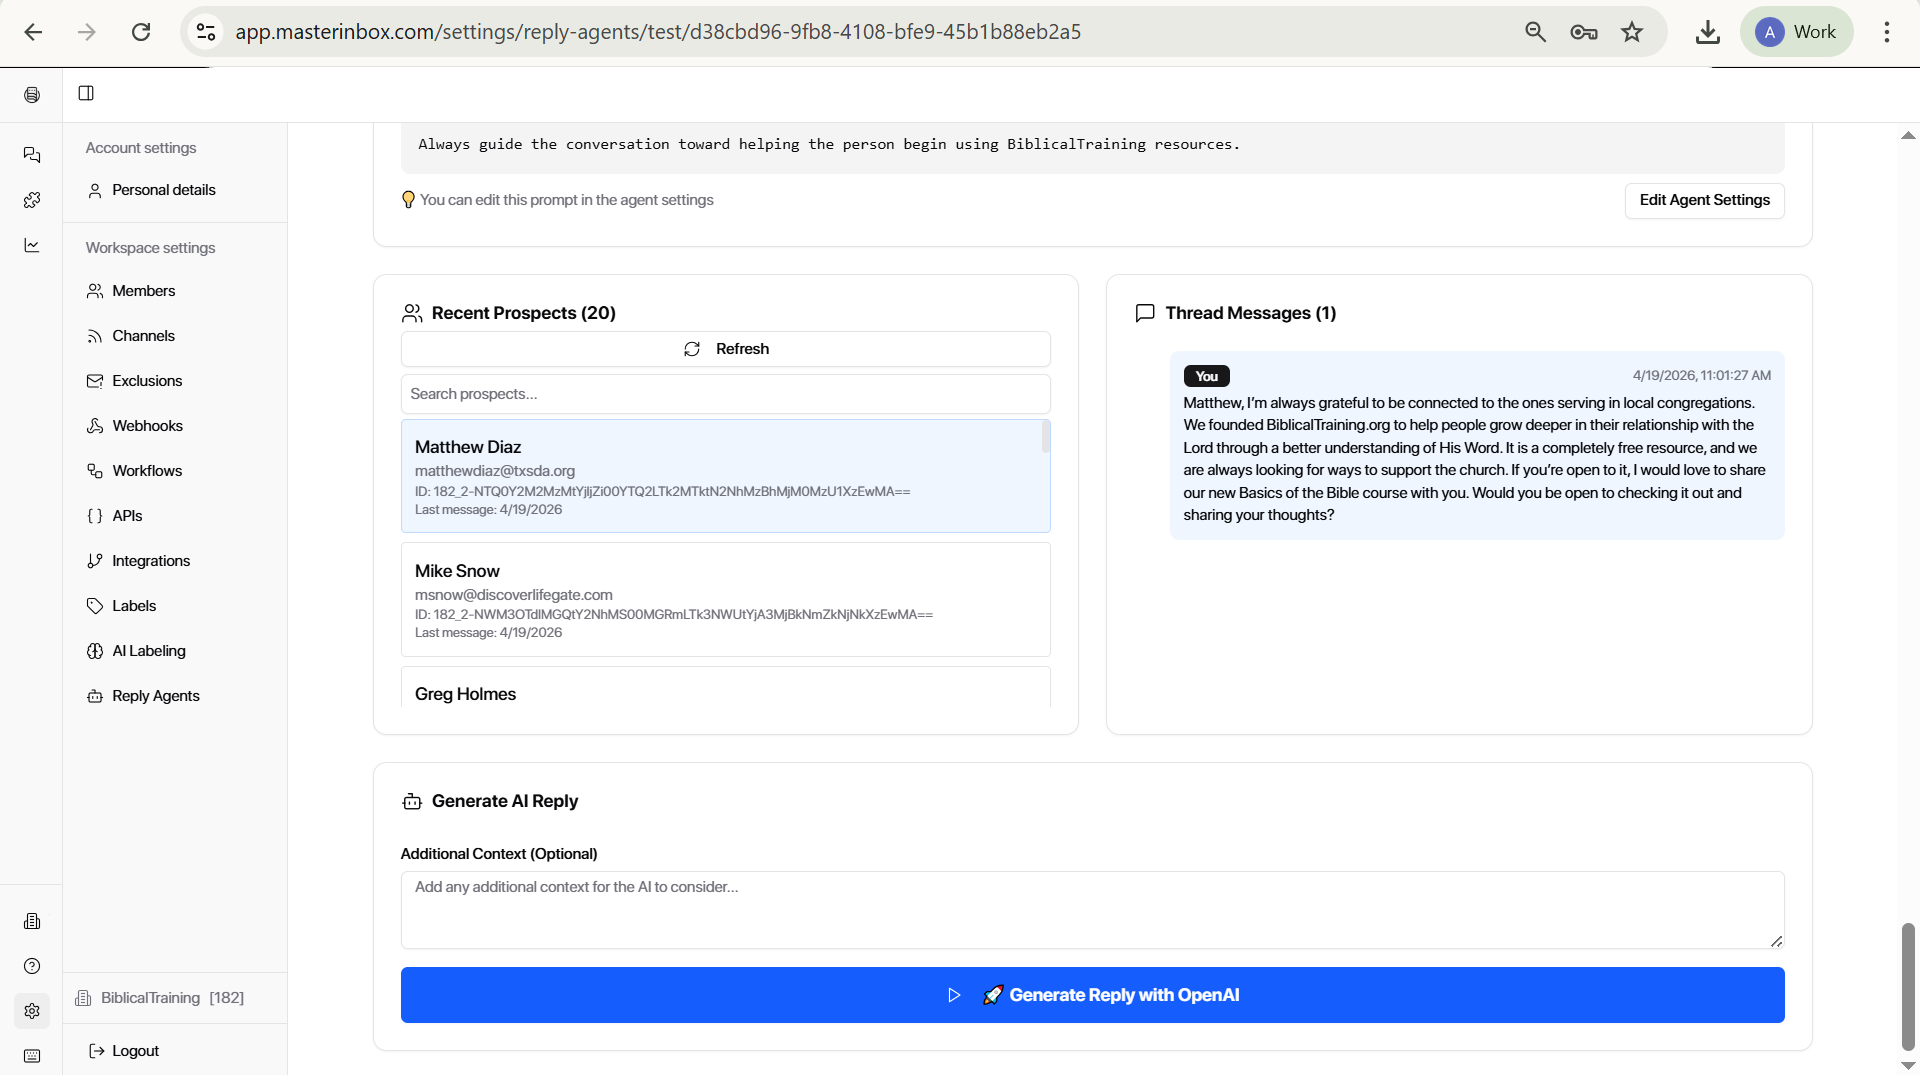Viewport: 1920px width, 1075px height.
Task: Open the keyboard shortcuts icon at bottom left
Action: coord(32,1056)
